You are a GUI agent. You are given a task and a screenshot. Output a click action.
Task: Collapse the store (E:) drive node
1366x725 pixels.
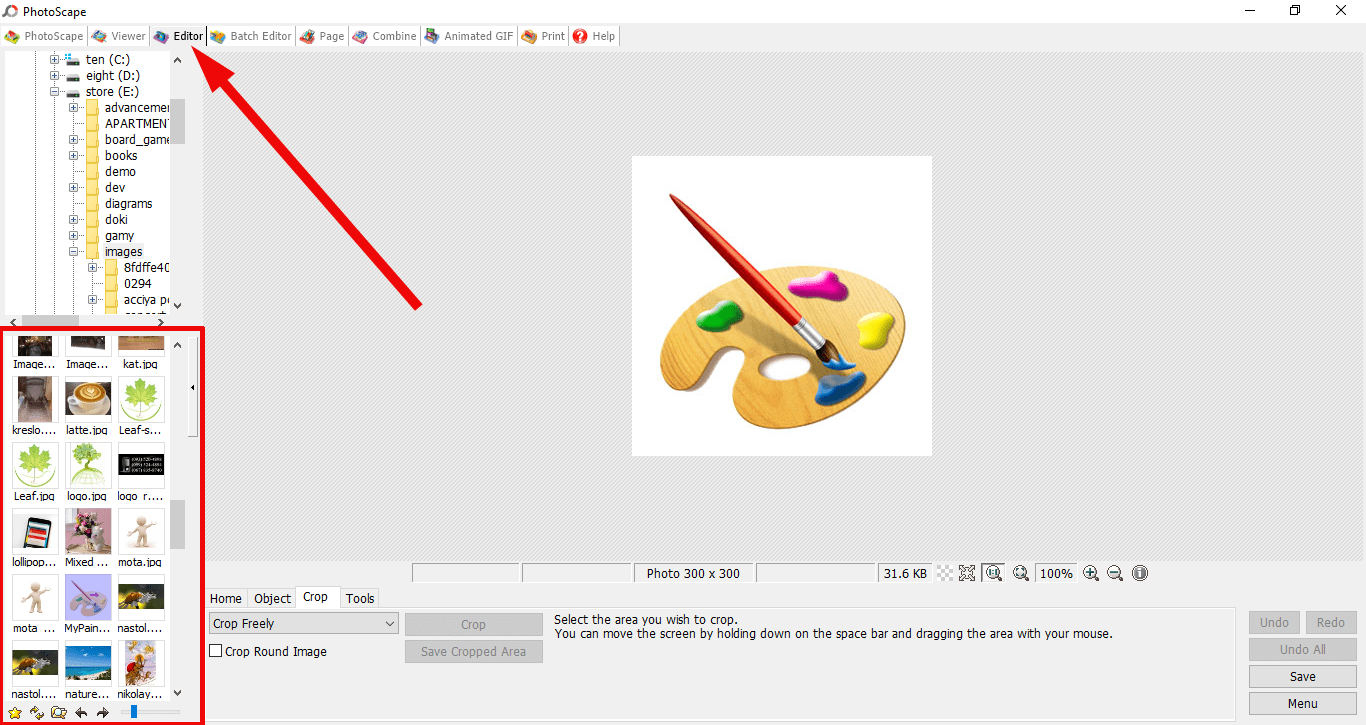pyautogui.click(x=55, y=92)
